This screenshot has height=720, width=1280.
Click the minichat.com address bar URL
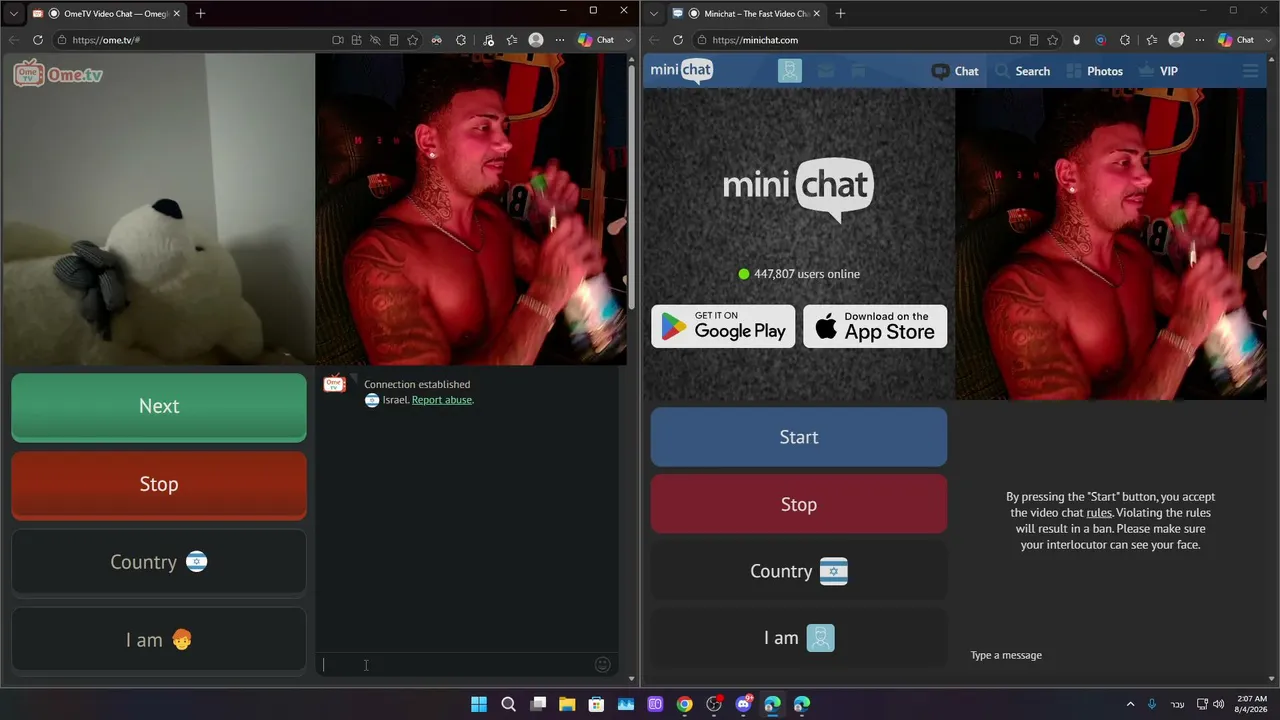pyautogui.click(x=755, y=40)
